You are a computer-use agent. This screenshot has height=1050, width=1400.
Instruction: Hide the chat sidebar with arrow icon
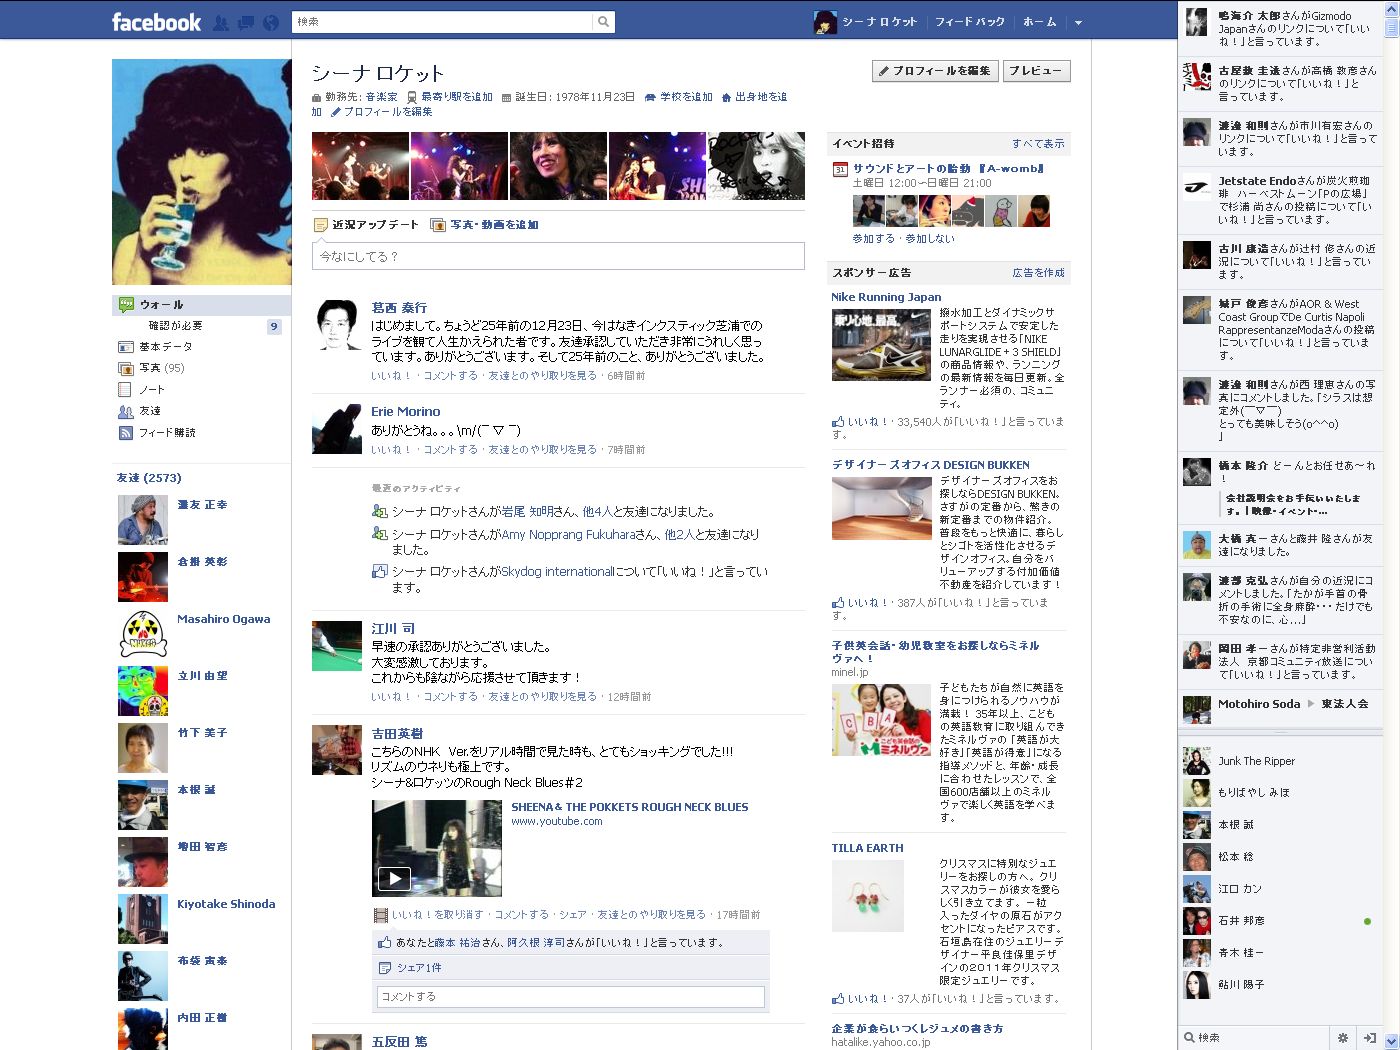(x=1370, y=1037)
